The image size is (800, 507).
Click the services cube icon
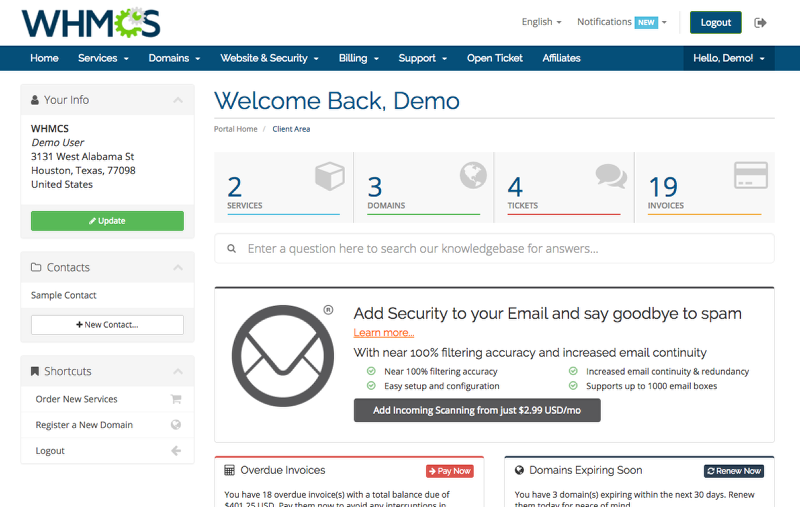coord(330,176)
